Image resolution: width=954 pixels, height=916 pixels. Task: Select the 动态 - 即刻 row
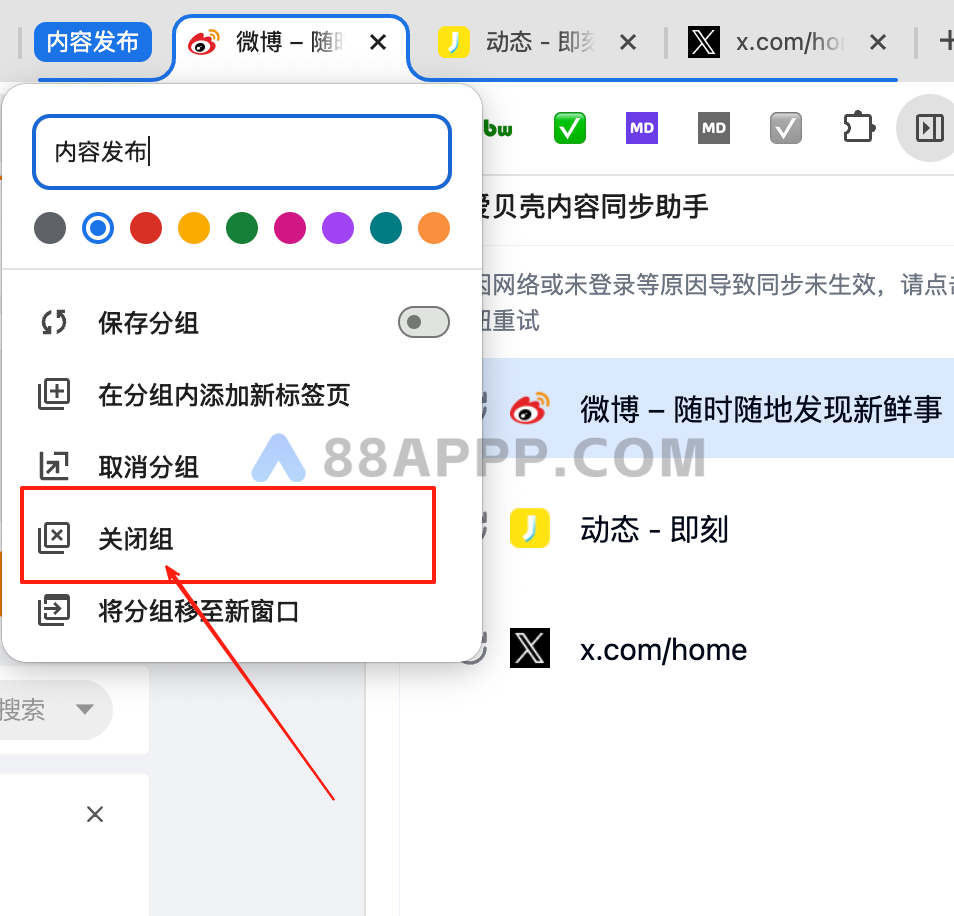click(718, 529)
